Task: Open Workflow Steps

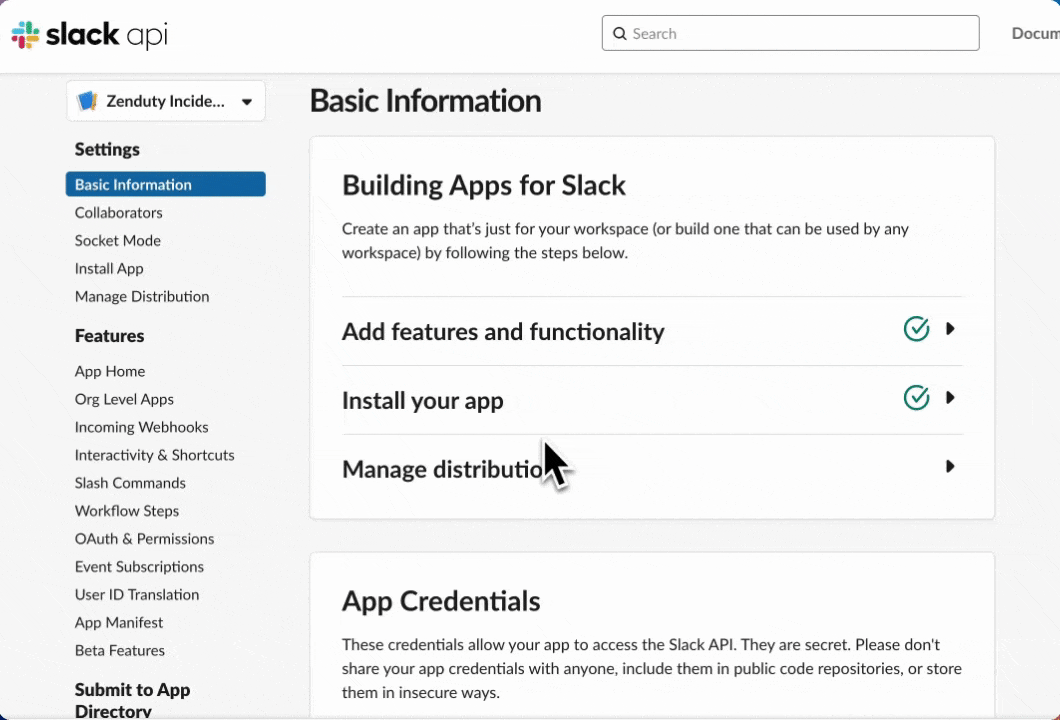Action: tap(126, 511)
